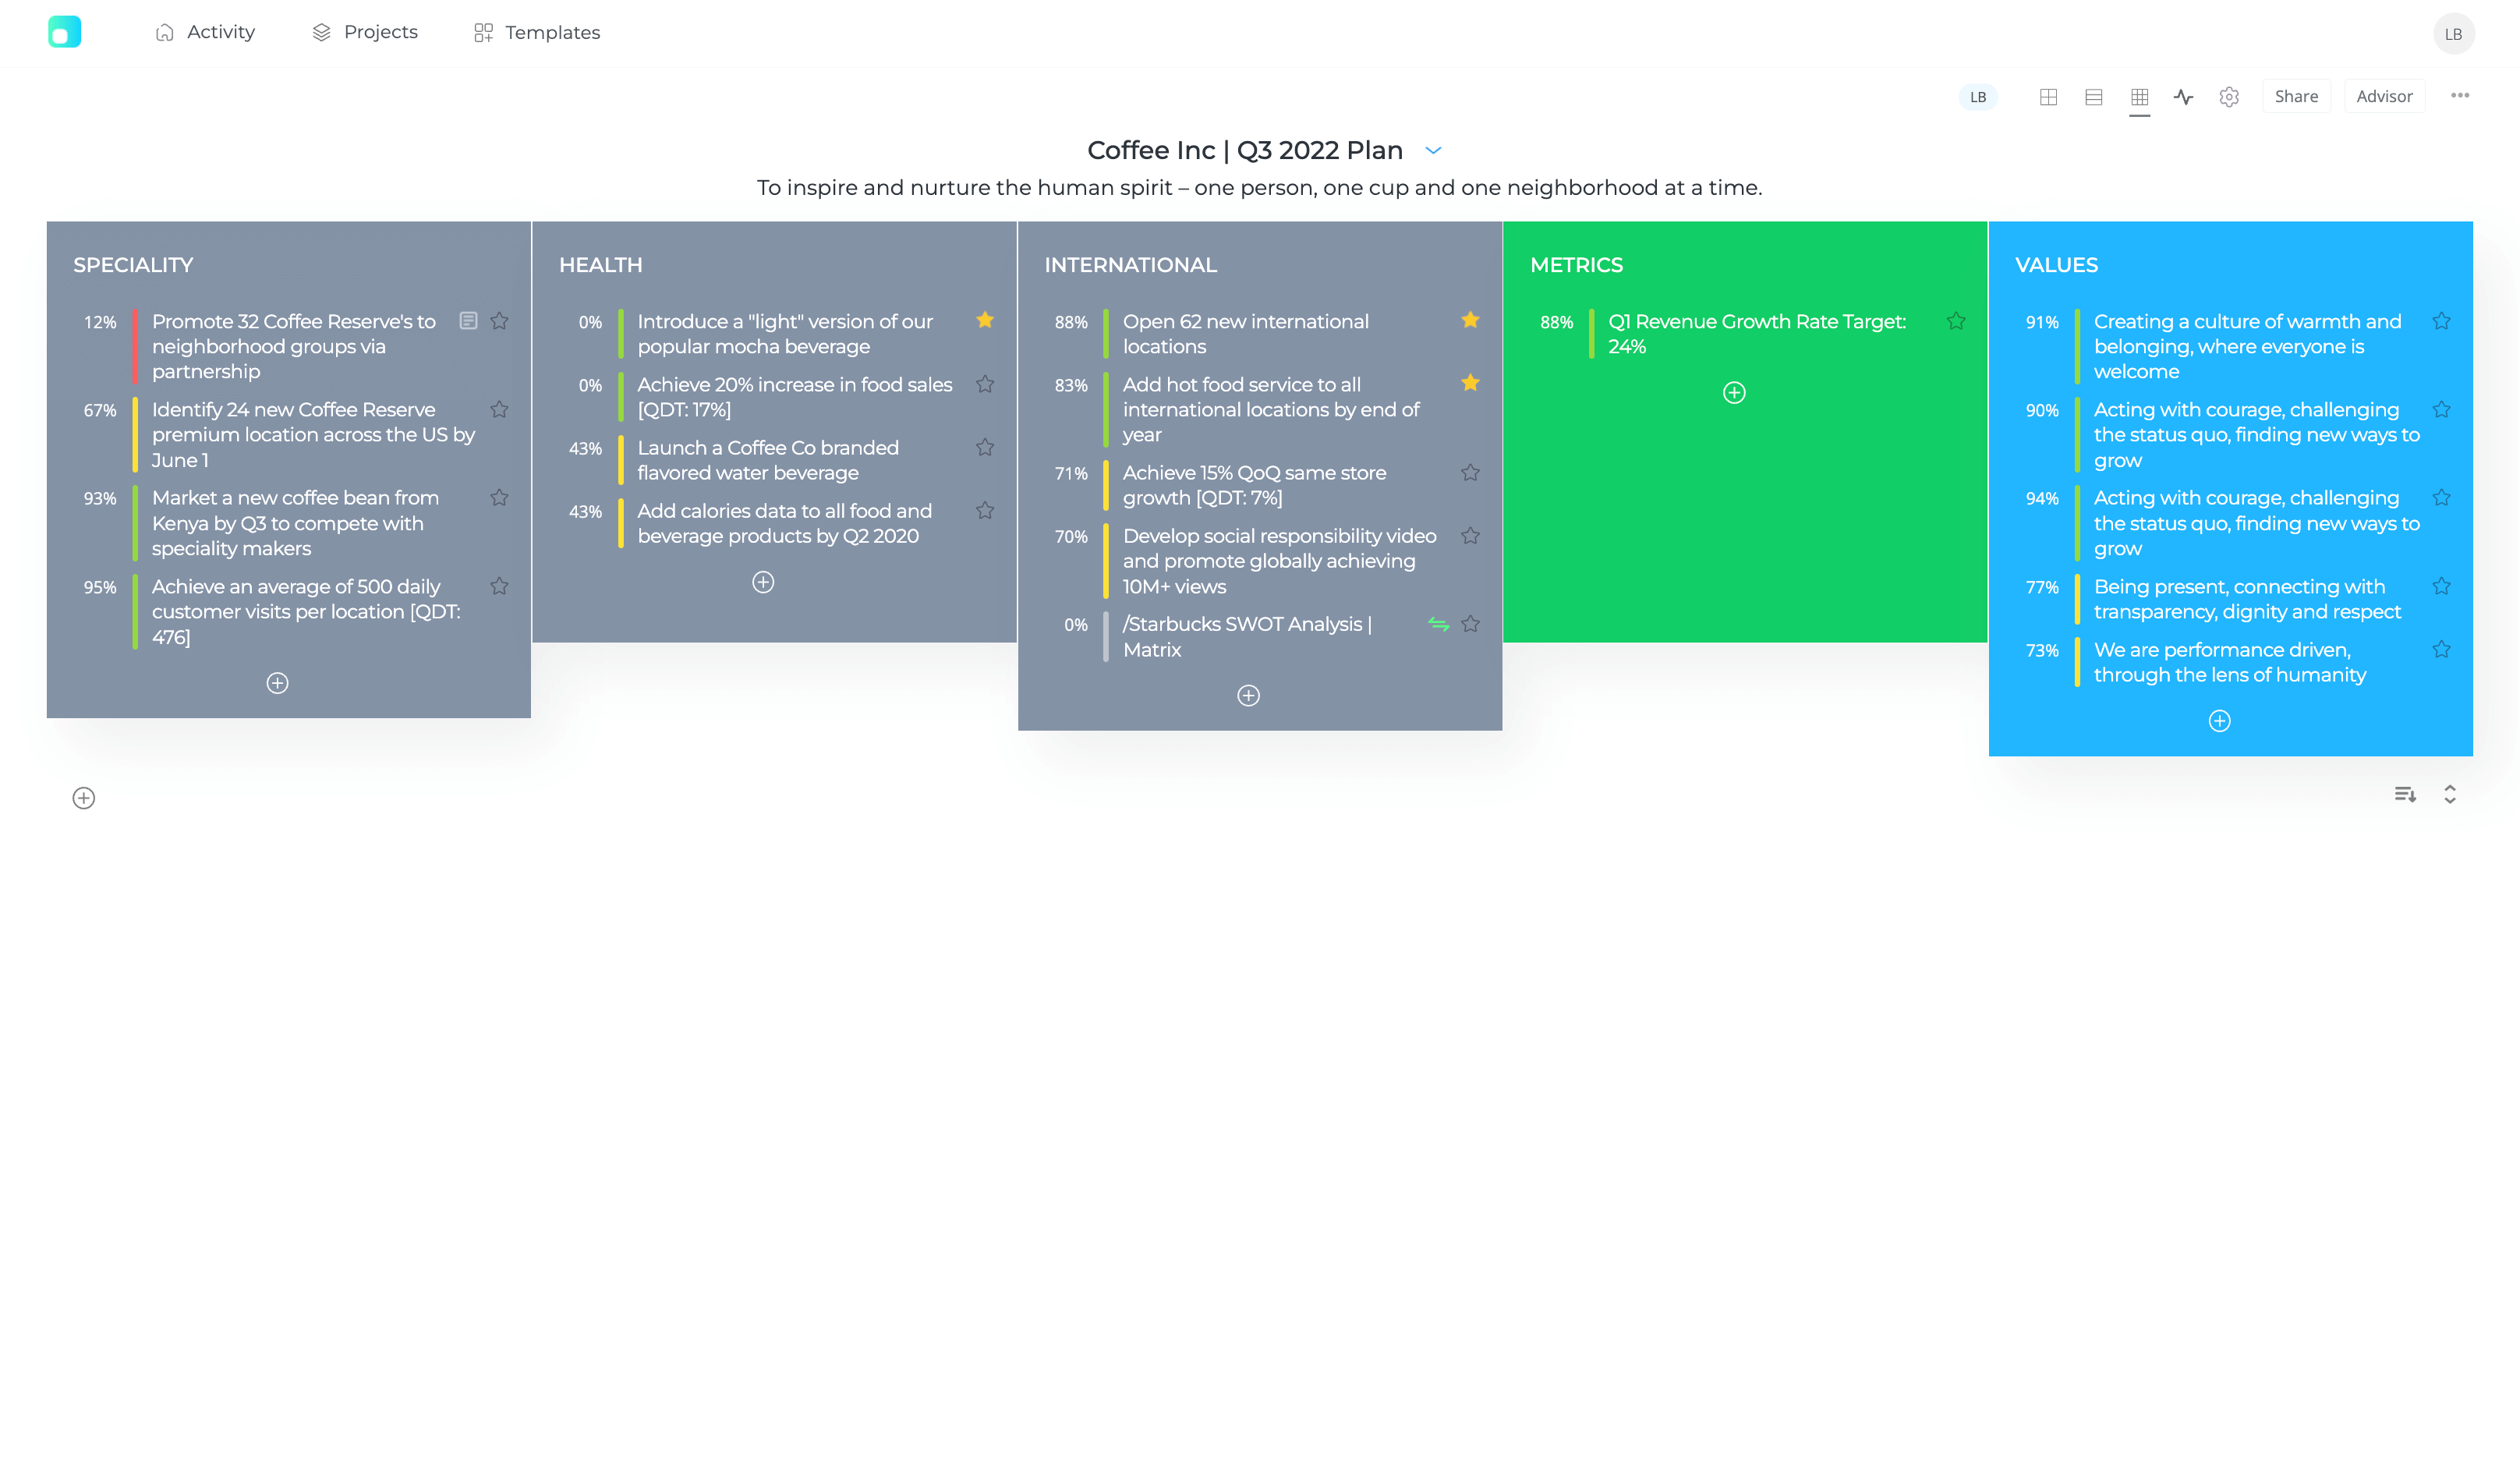
Task: Open the Advisor panel
Action: (2384, 96)
